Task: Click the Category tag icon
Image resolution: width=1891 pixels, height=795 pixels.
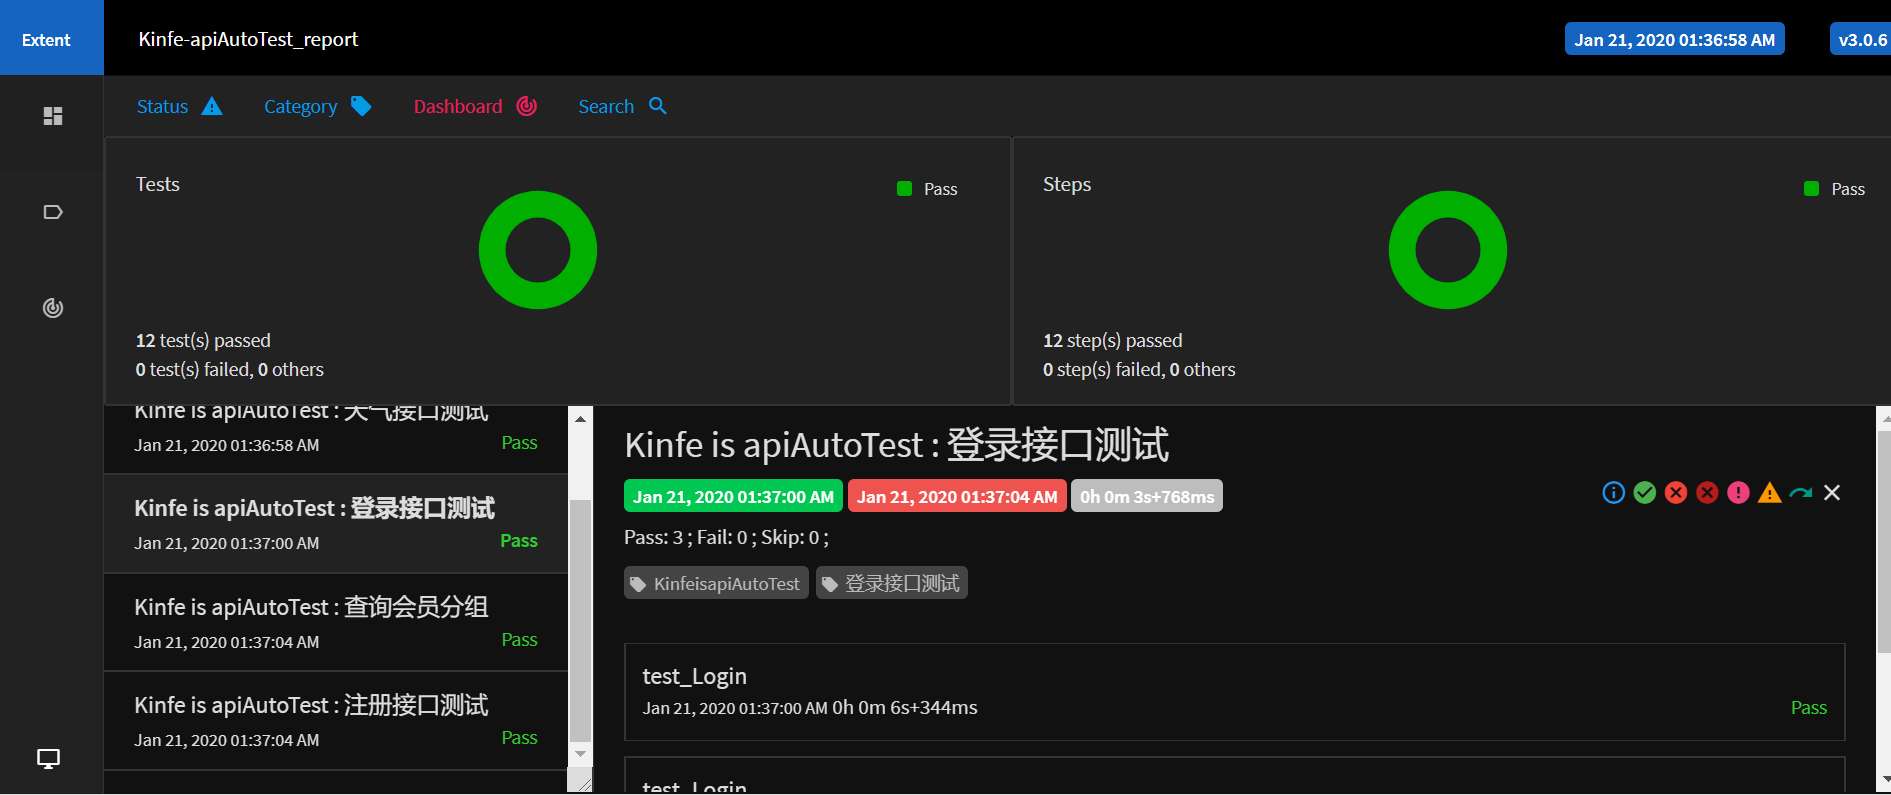Action: (x=361, y=106)
